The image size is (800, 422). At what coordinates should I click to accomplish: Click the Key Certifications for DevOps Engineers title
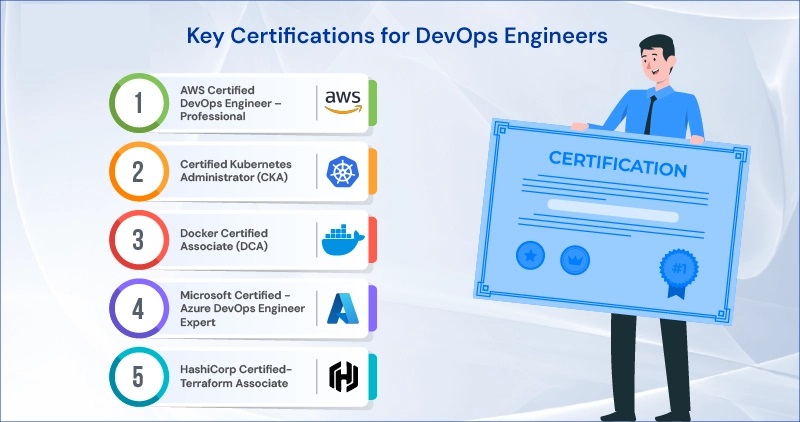click(x=399, y=37)
